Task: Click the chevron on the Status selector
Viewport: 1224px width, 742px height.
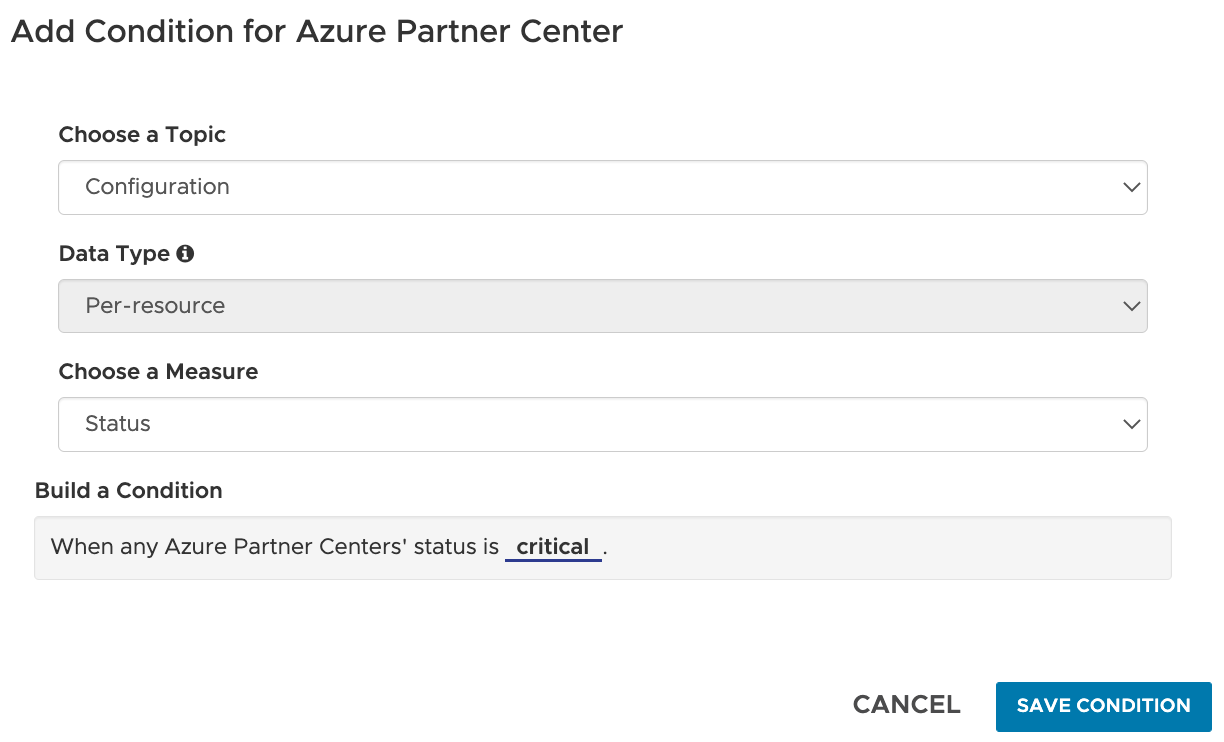Action: click(1130, 424)
